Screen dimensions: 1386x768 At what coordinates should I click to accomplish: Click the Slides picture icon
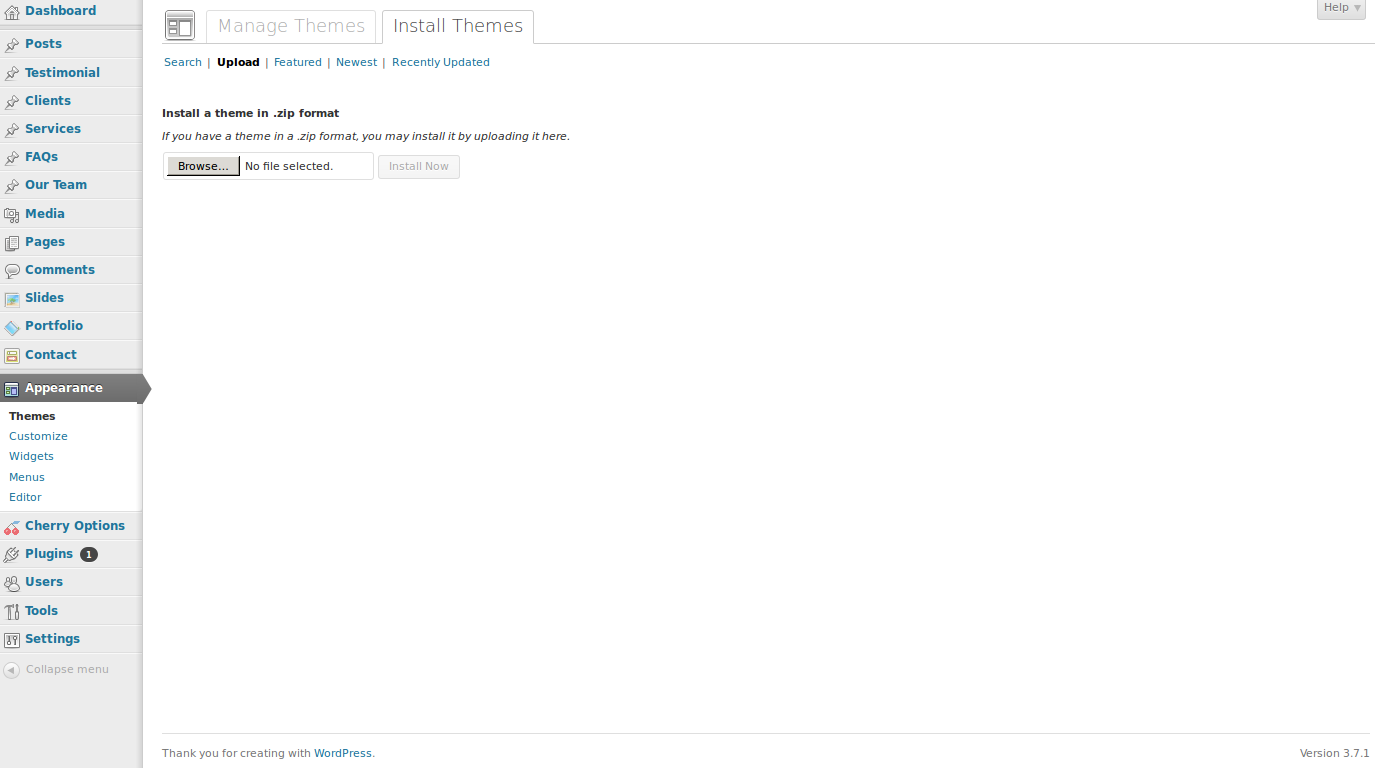12,298
